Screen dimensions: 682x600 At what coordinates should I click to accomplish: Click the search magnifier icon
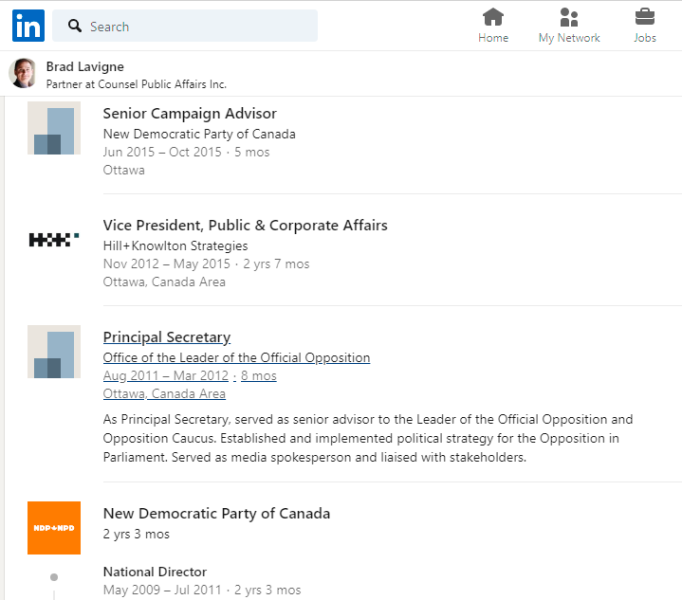75,26
